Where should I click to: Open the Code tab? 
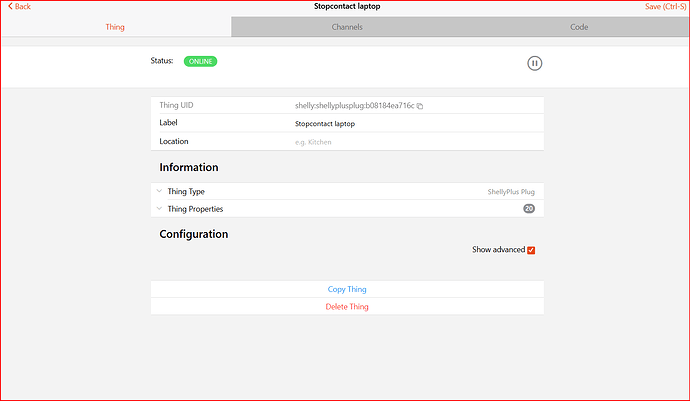579,27
